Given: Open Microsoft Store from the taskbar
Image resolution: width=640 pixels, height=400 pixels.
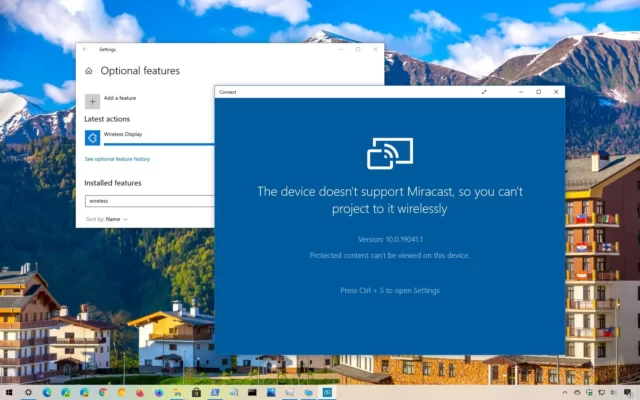Looking at the screenshot, I should (x=196, y=393).
